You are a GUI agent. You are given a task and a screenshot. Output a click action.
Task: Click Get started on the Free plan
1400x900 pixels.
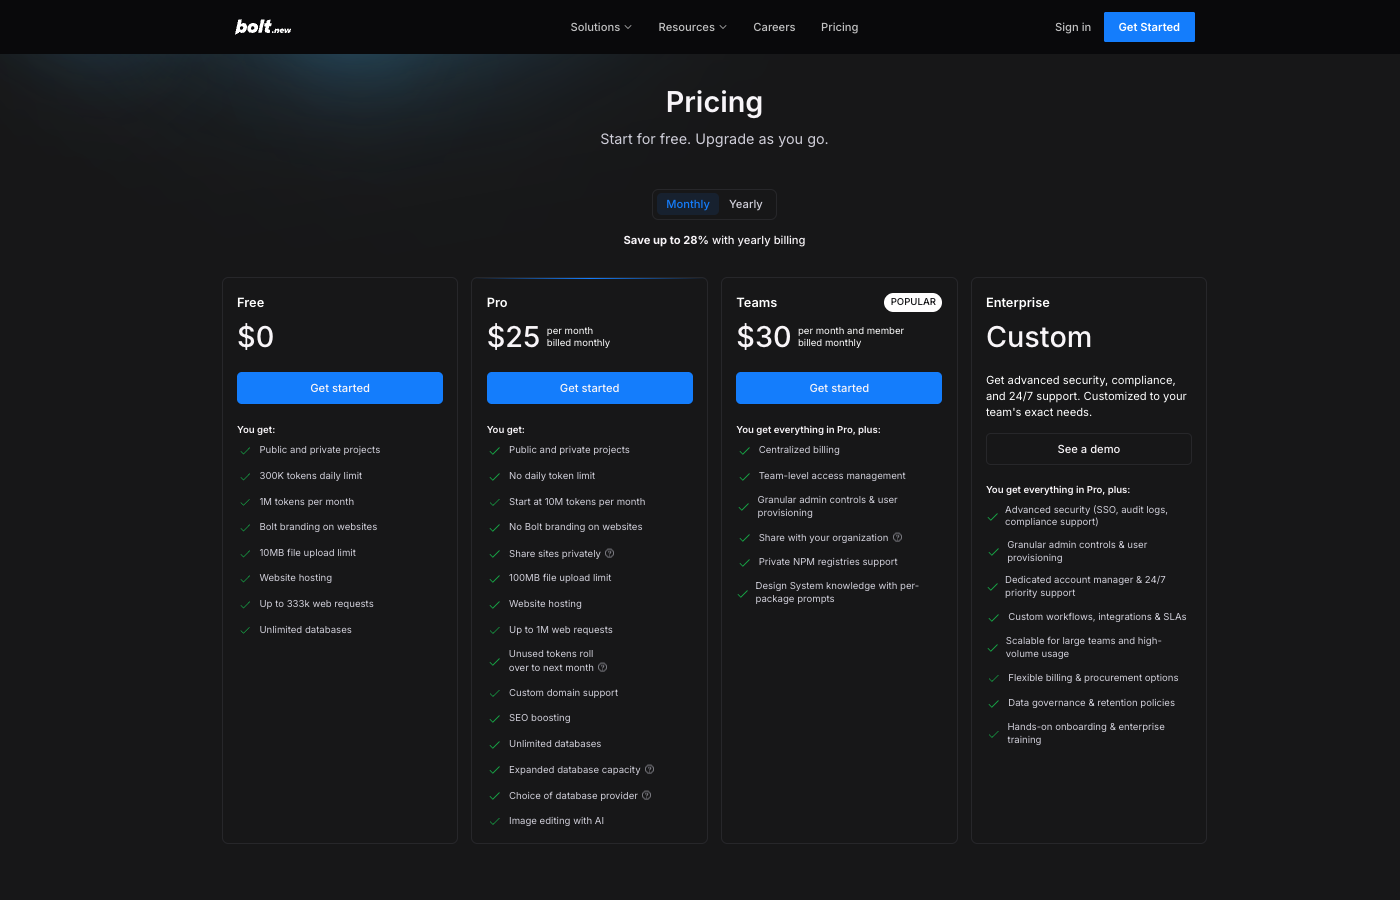click(340, 388)
